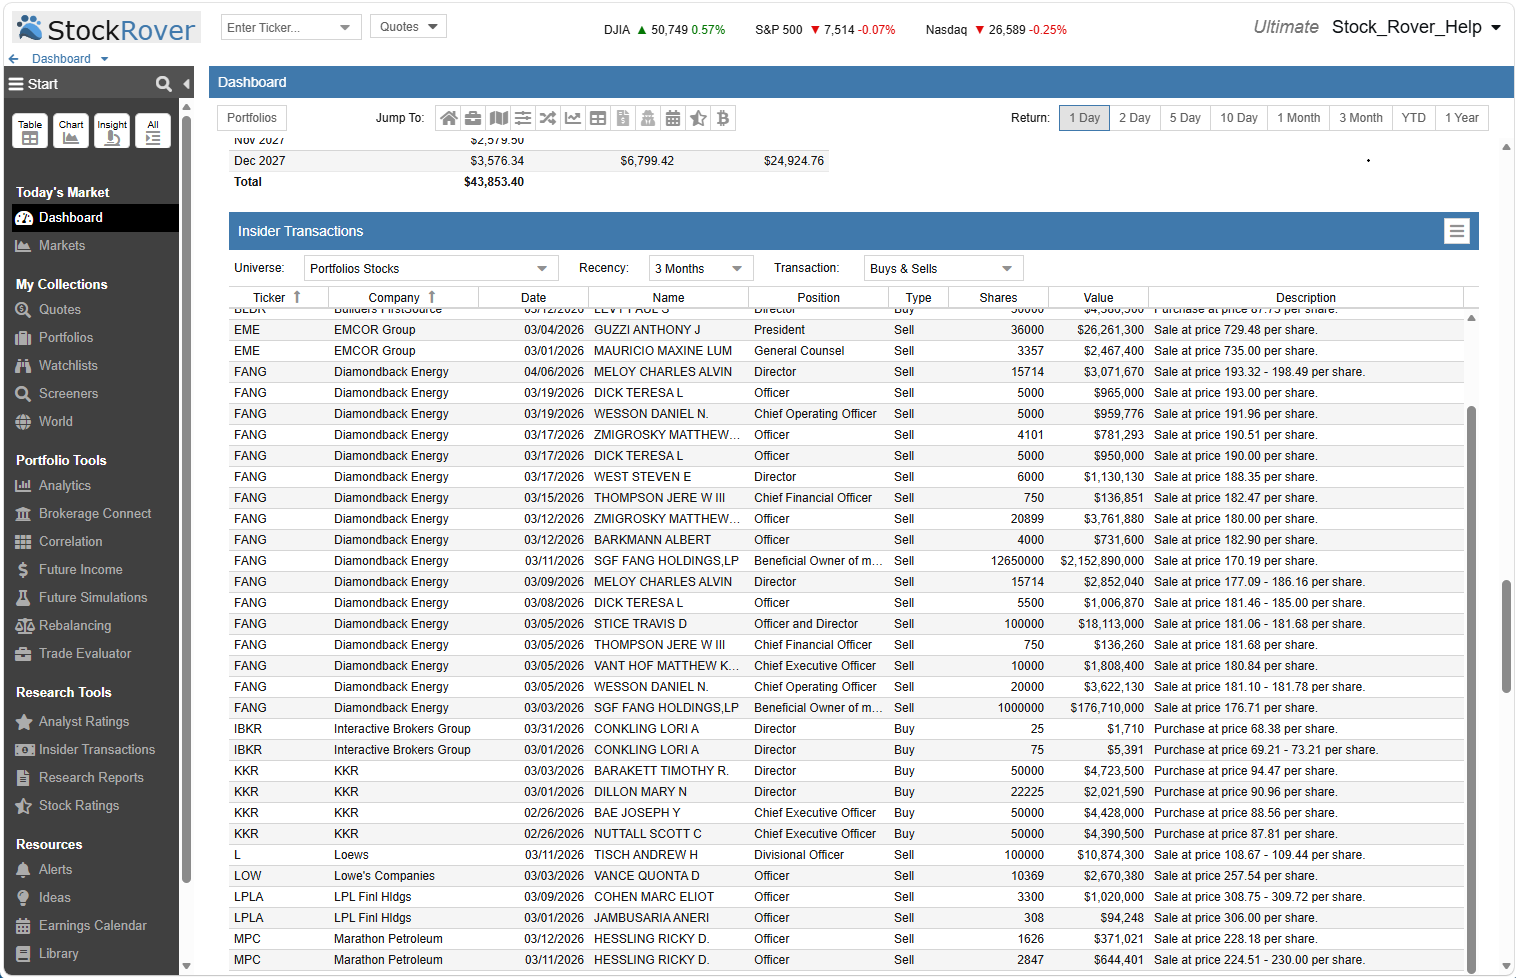Click the Shares column header

(x=998, y=298)
